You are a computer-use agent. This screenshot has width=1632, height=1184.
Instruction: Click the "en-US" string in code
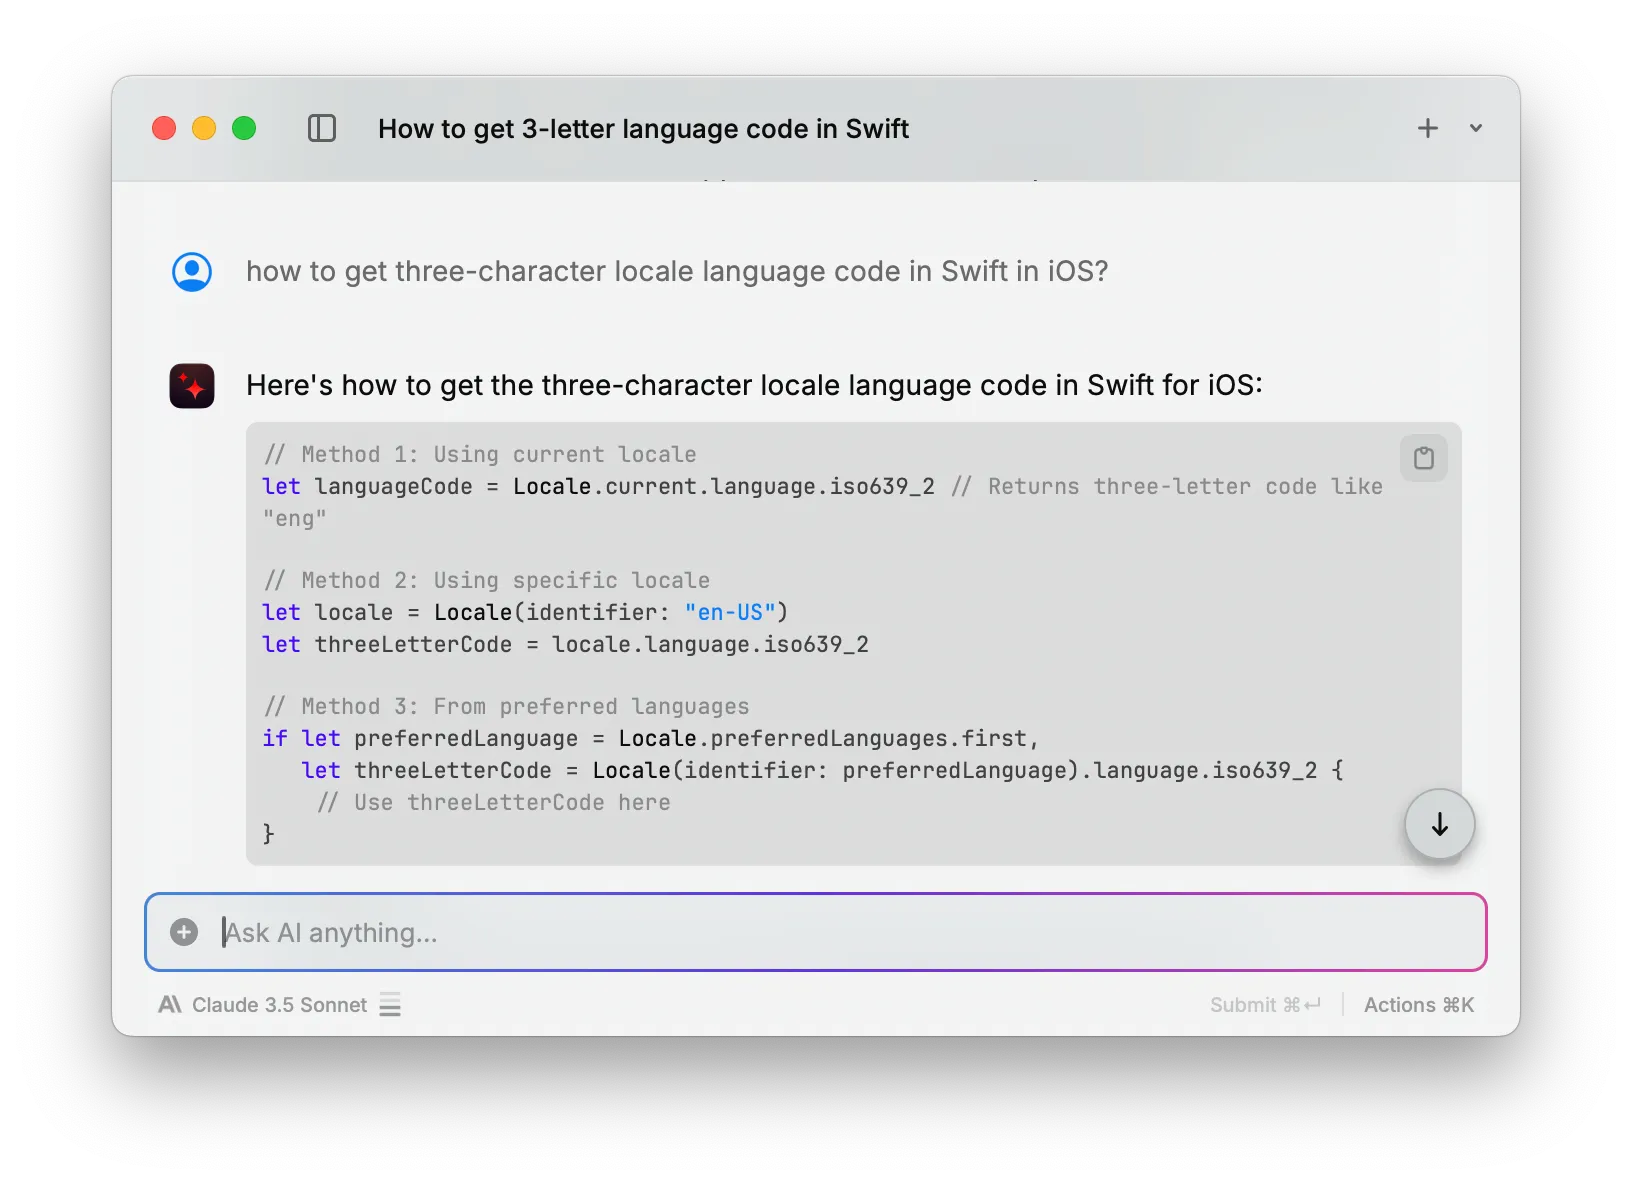point(730,612)
